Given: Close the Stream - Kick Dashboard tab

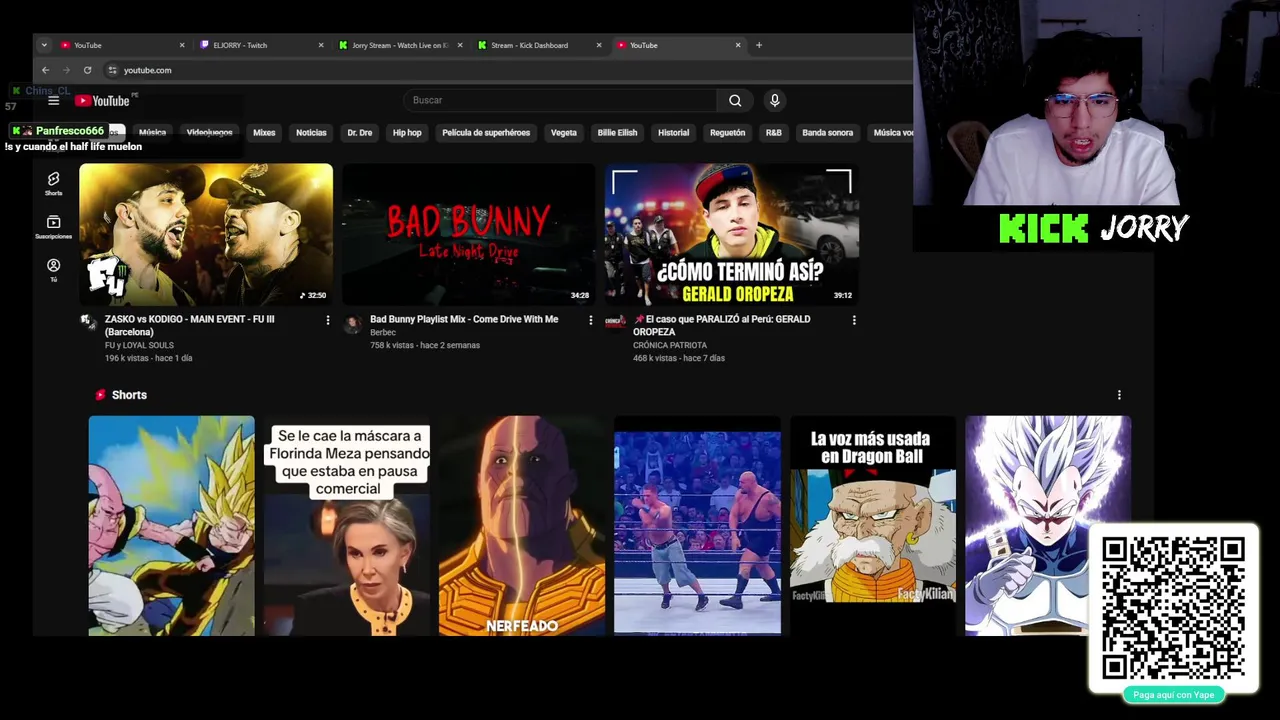Looking at the screenshot, I should coord(599,45).
